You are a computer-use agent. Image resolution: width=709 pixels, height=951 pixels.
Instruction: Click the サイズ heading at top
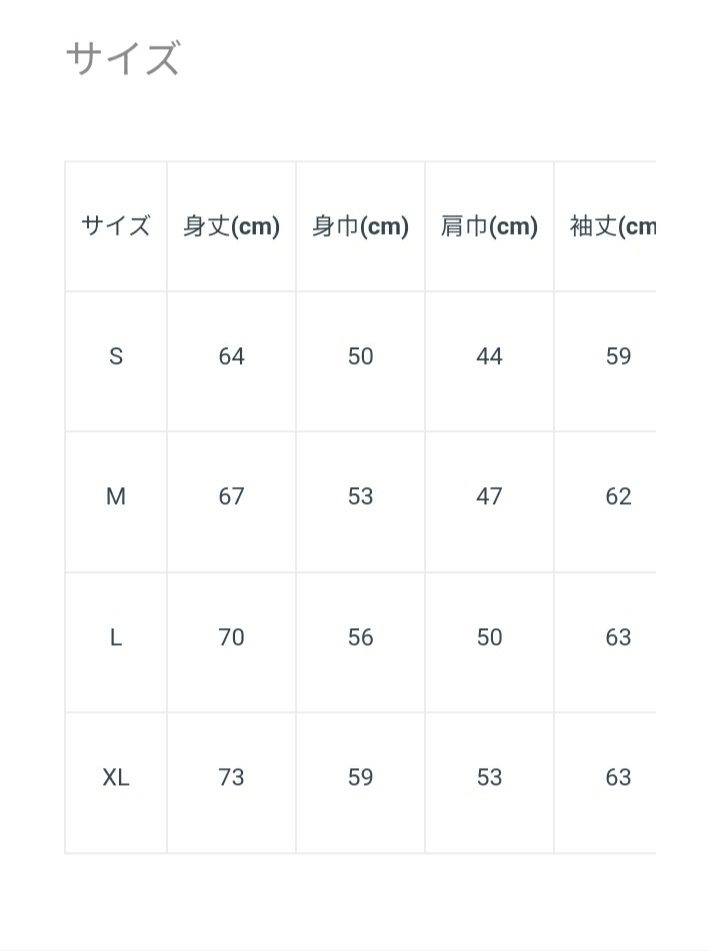pyautogui.click(x=122, y=59)
